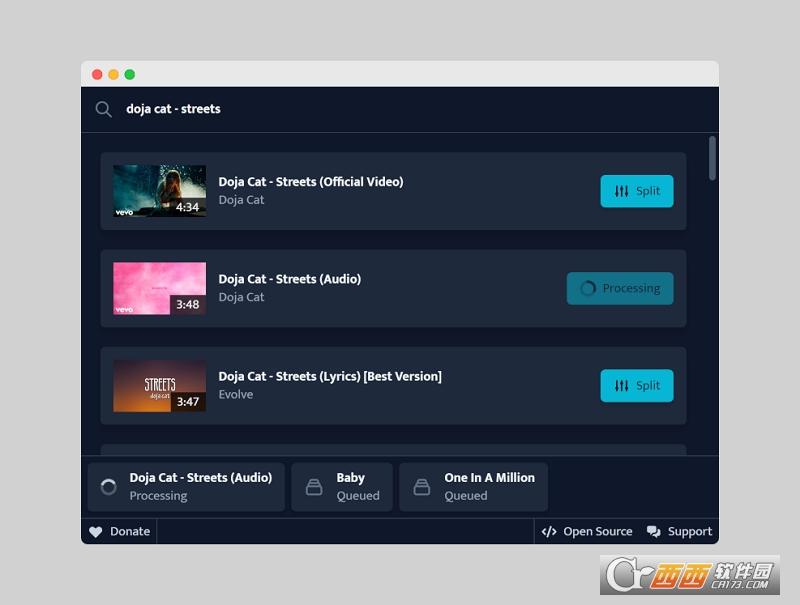
Task: Click the spinner inside the Processing button
Action: [588, 289]
